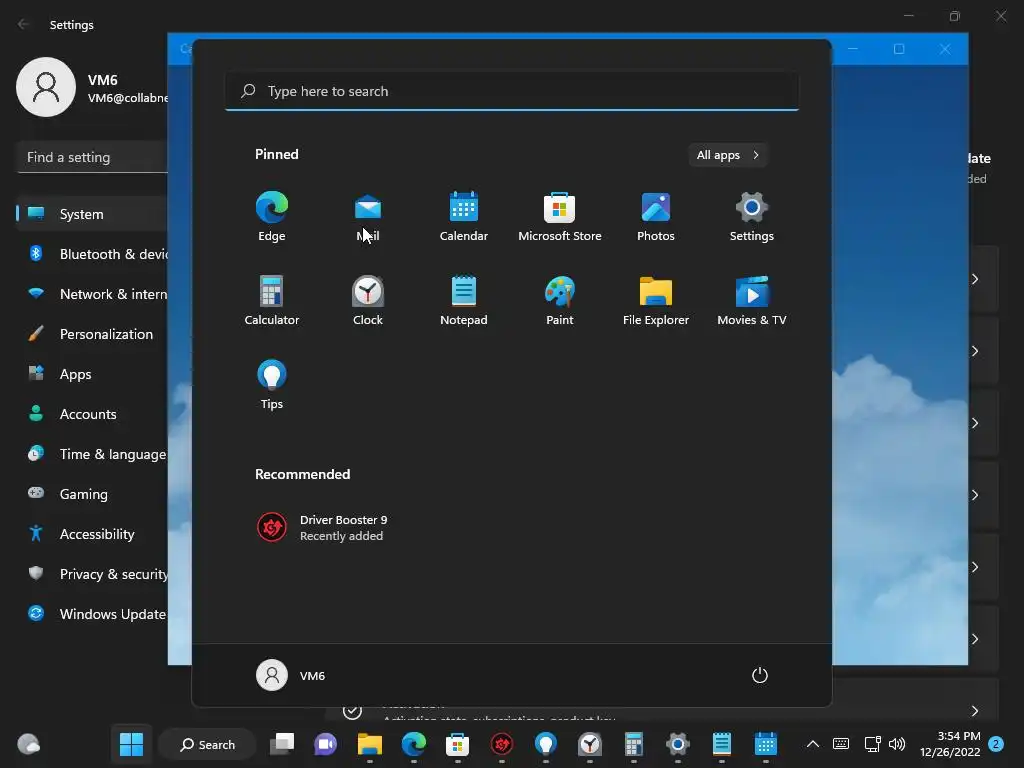Select System in Settings sidebar
The height and width of the screenshot is (768, 1024).
coord(91,214)
